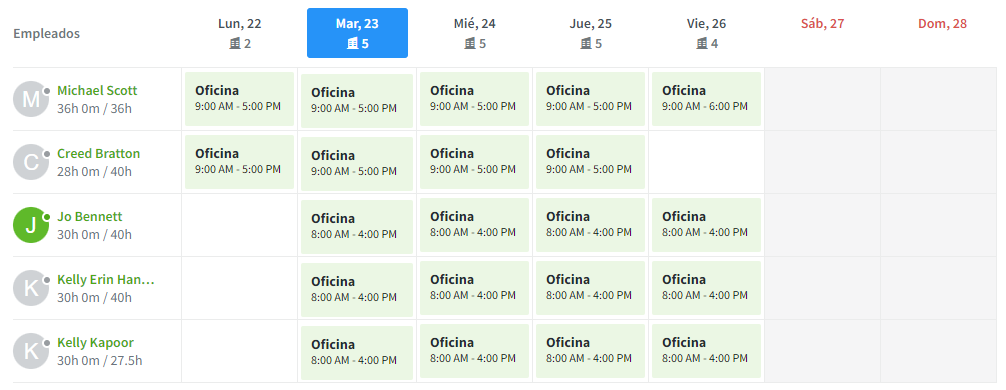Select the highlighted Mar, 23 day tab
The height and width of the screenshot is (390, 1006).
pos(357,33)
